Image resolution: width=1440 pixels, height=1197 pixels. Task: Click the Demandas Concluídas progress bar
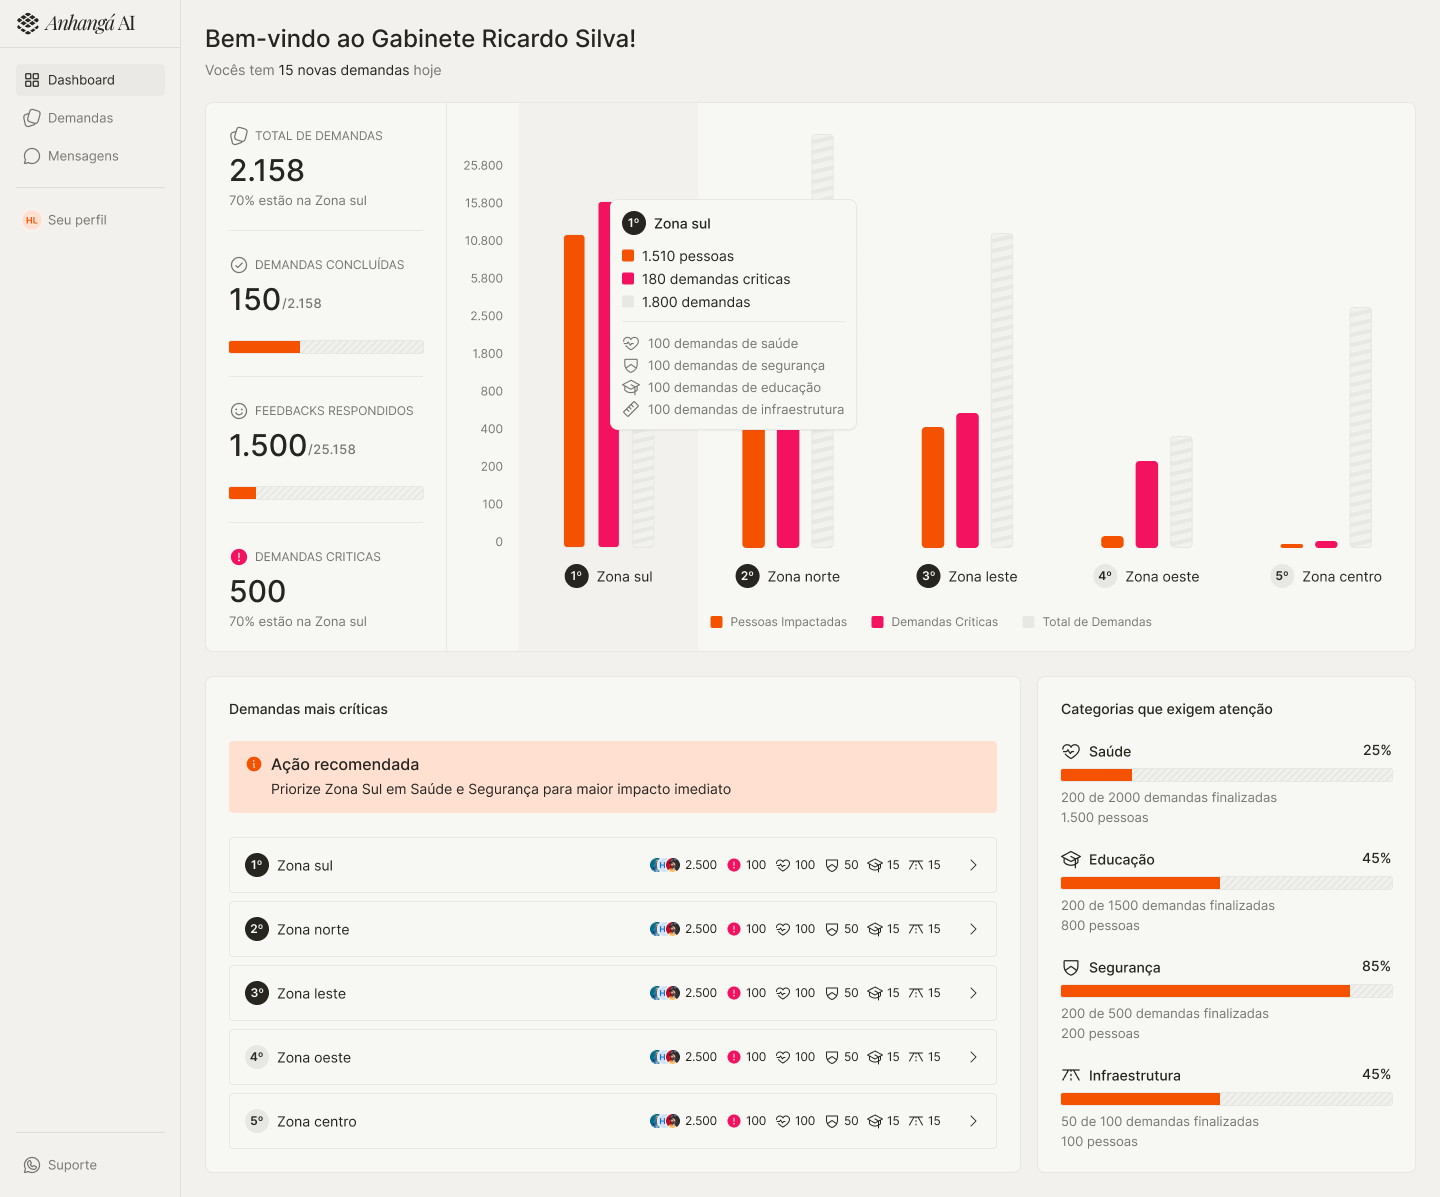pyautogui.click(x=326, y=347)
